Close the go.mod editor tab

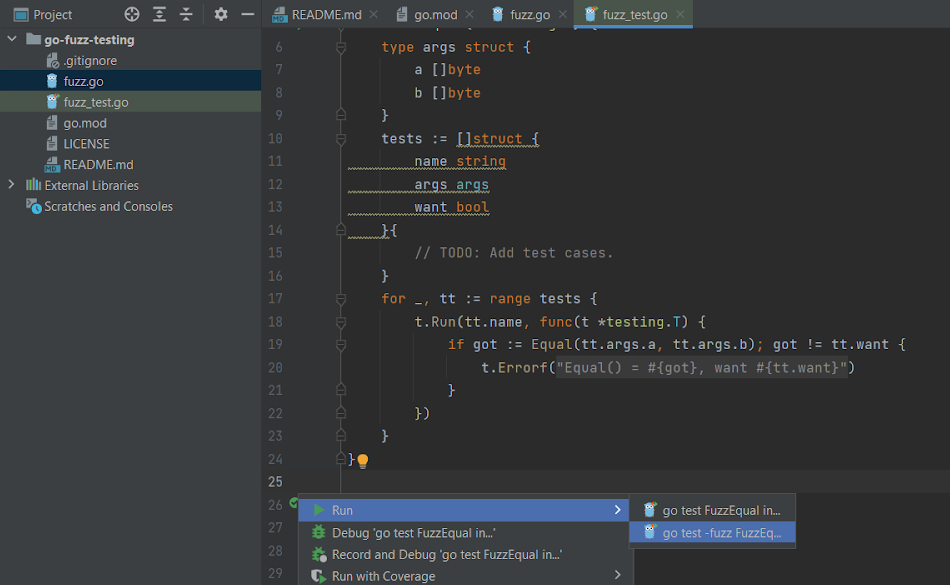(470, 14)
